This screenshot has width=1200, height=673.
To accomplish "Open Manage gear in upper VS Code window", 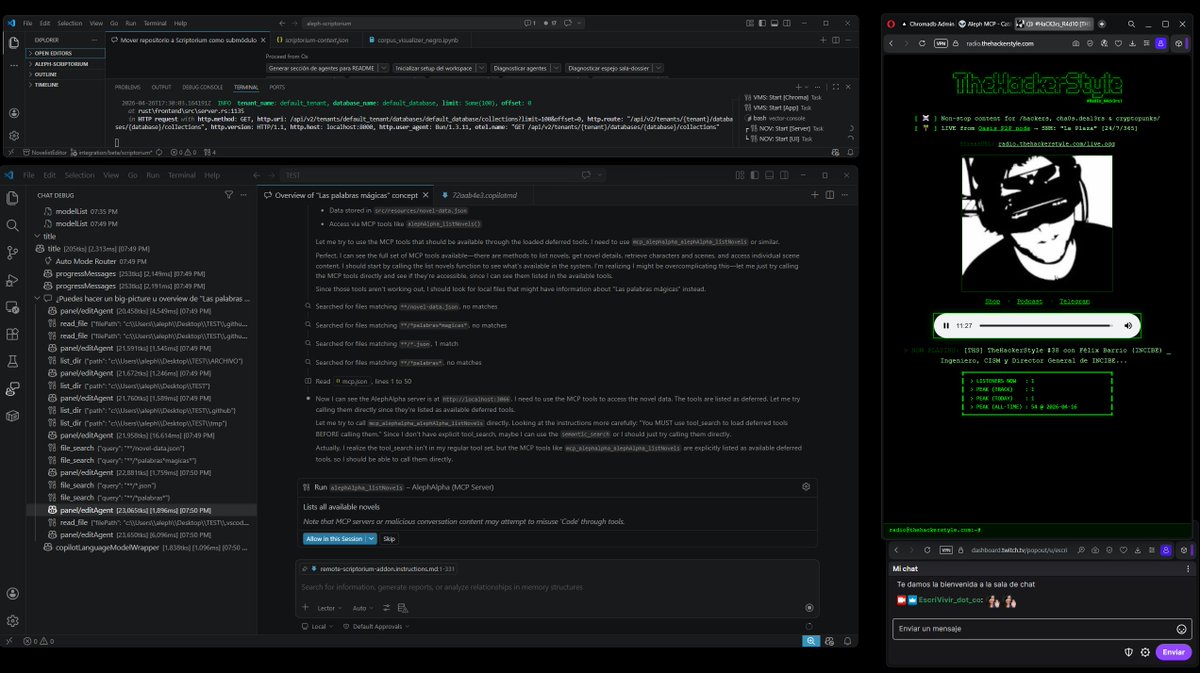I will pos(14,135).
